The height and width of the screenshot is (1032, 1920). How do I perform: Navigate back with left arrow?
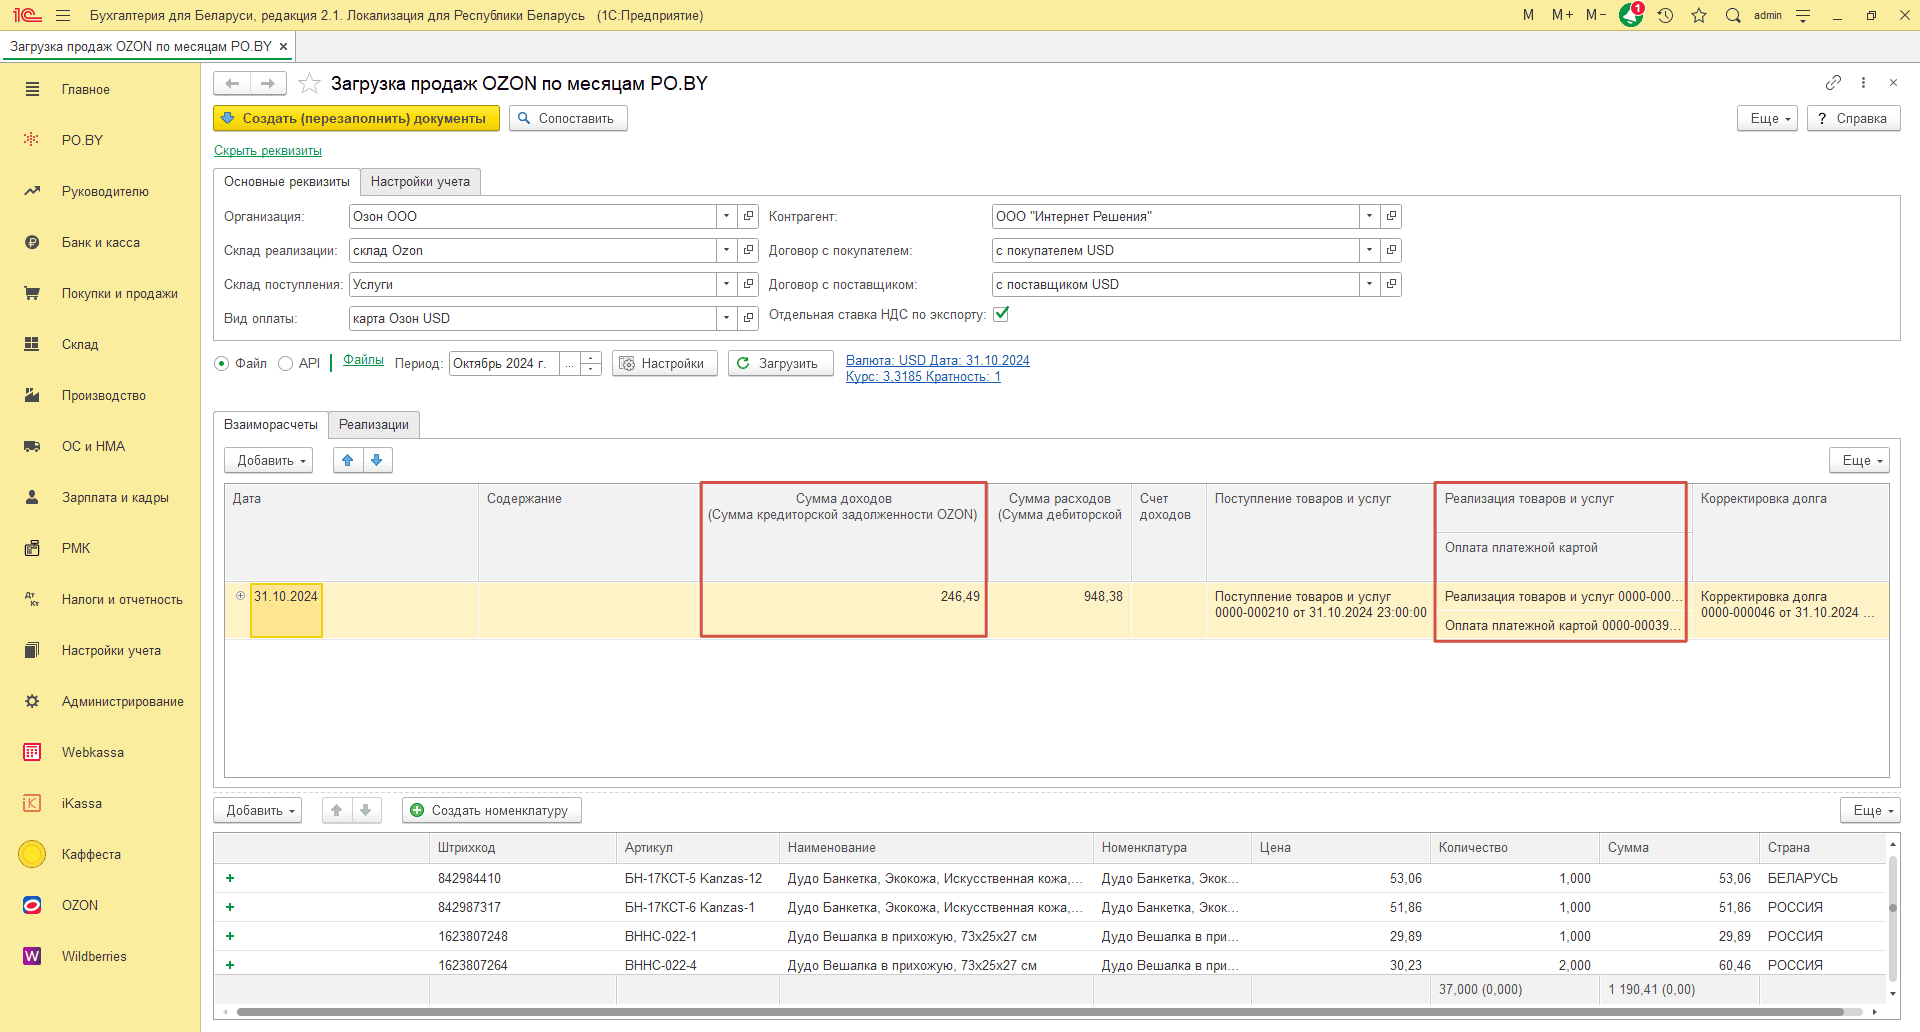pos(232,83)
